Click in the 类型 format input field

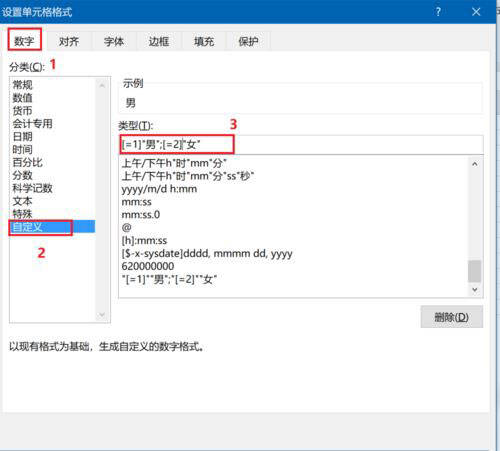pyautogui.click(x=301, y=145)
